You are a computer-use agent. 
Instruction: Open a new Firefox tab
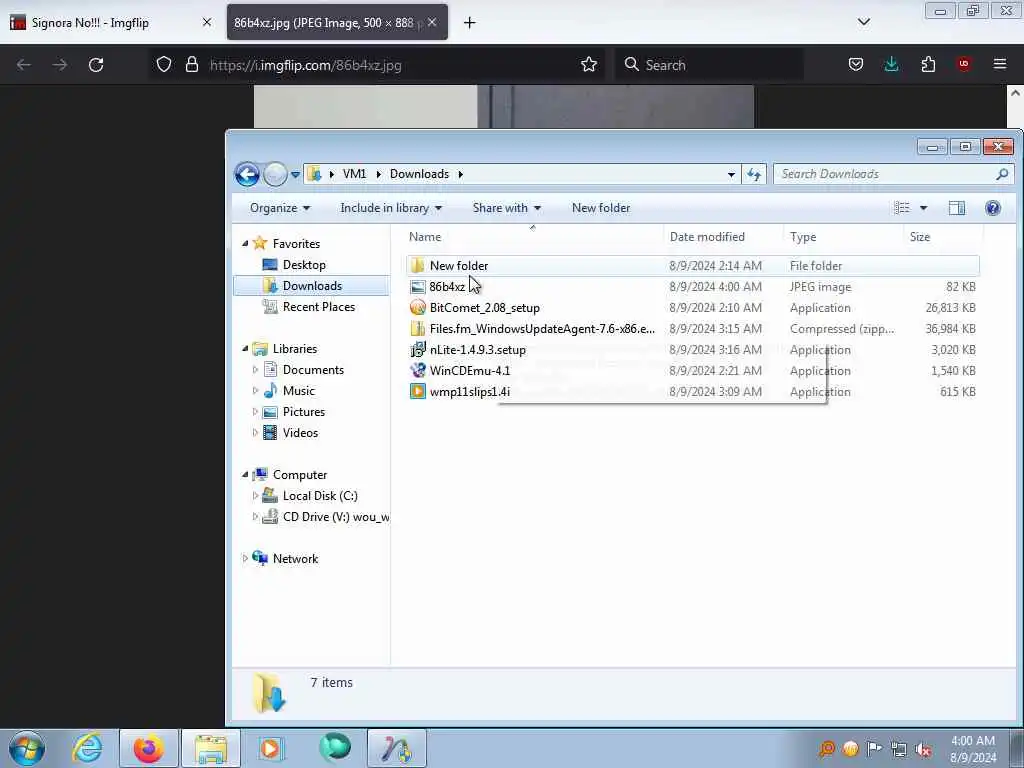pos(470,23)
